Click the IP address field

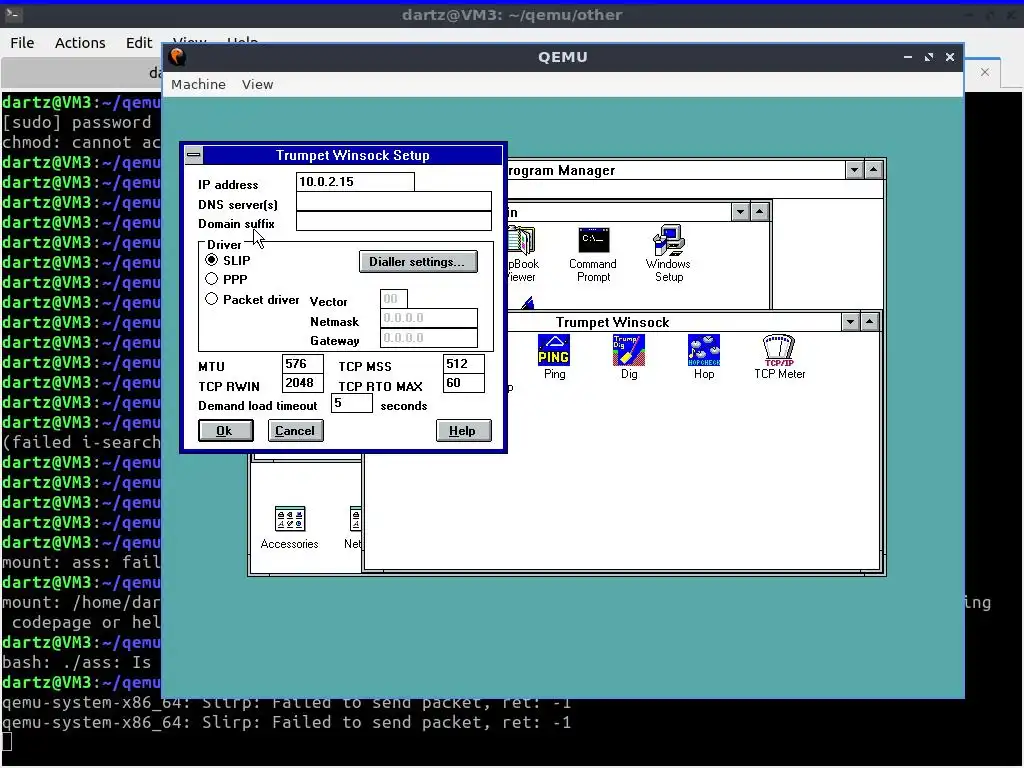pos(355,182)
